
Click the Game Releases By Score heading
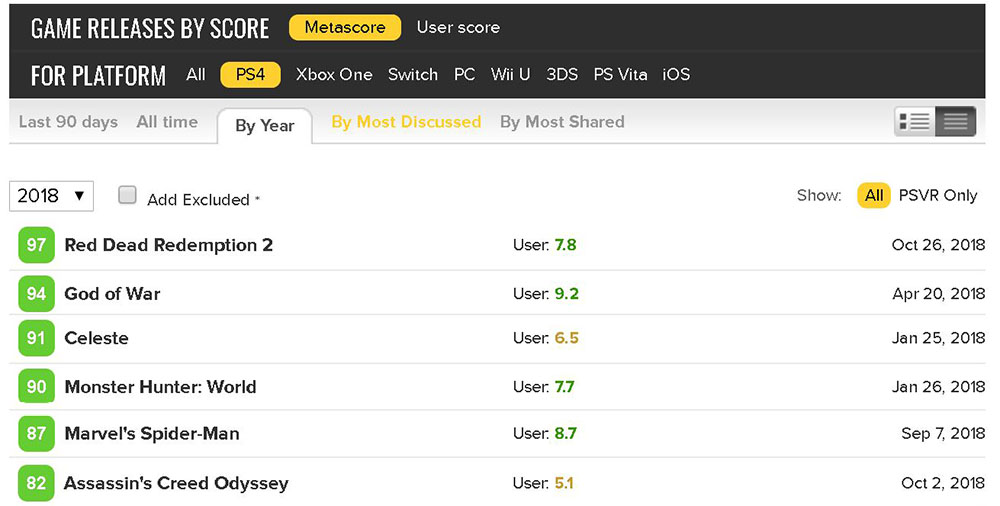point(150,29)
